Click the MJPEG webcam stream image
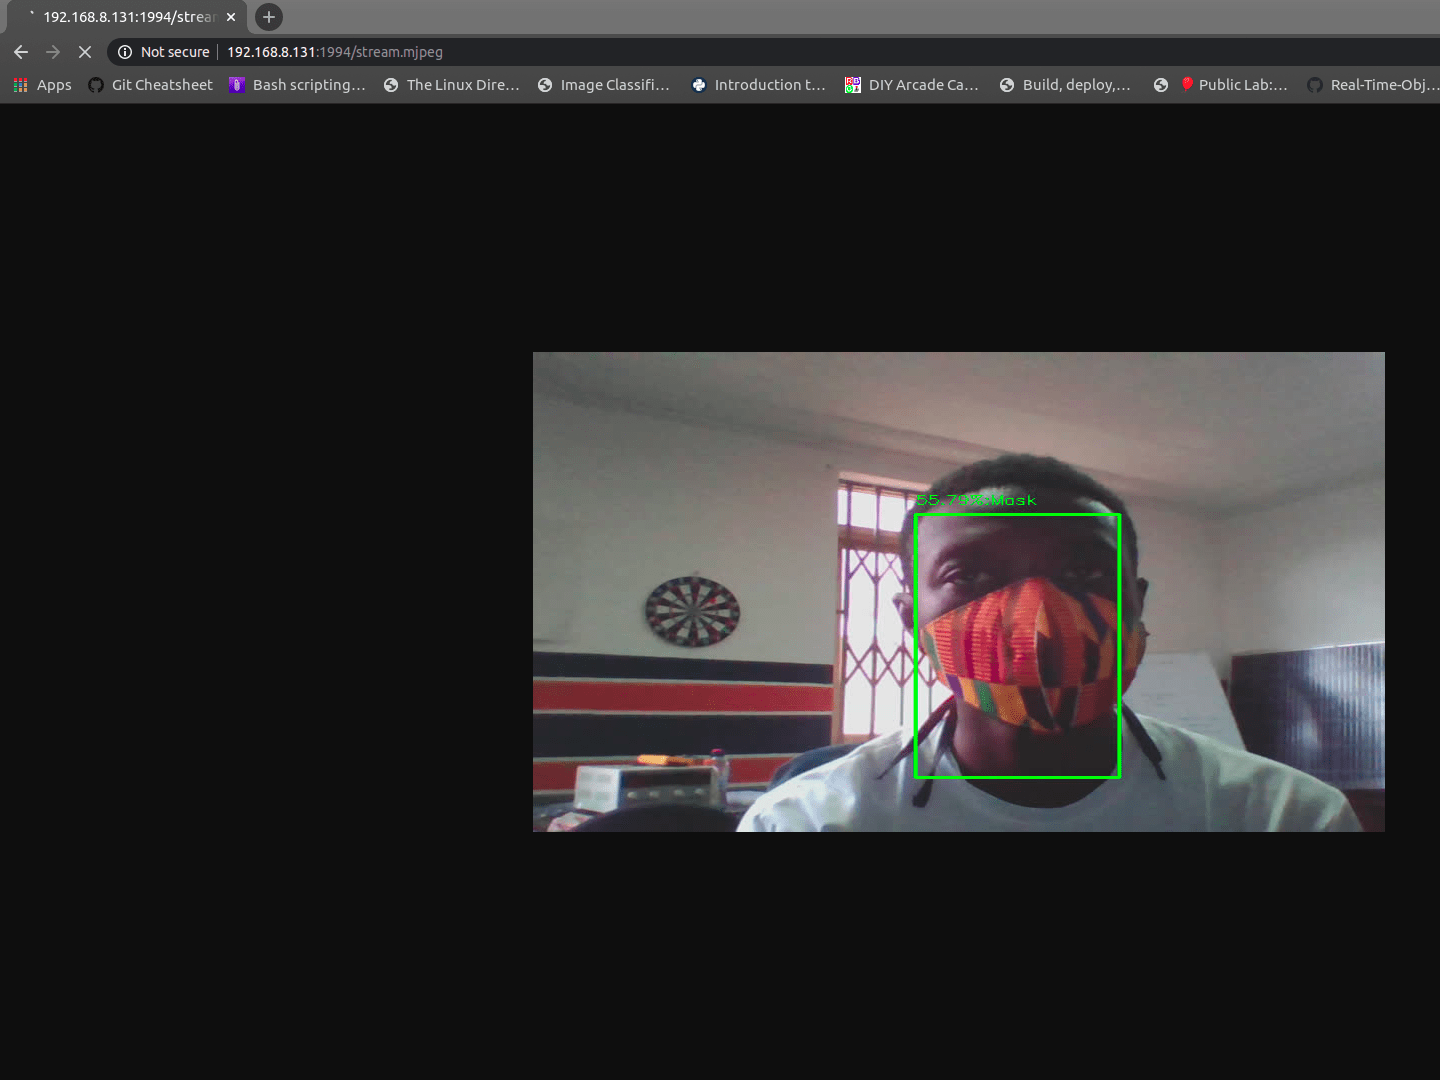Viewport: 1440px width, 1080px height. pos(959,592)
